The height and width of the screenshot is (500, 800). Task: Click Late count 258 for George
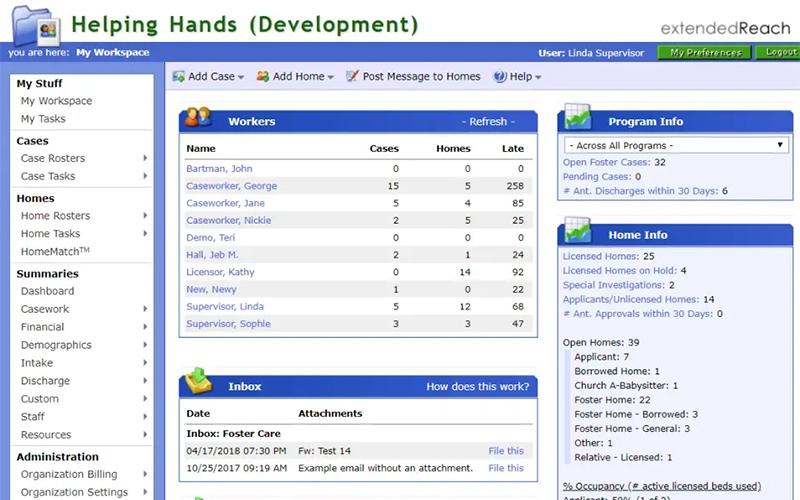pos(515,186)
